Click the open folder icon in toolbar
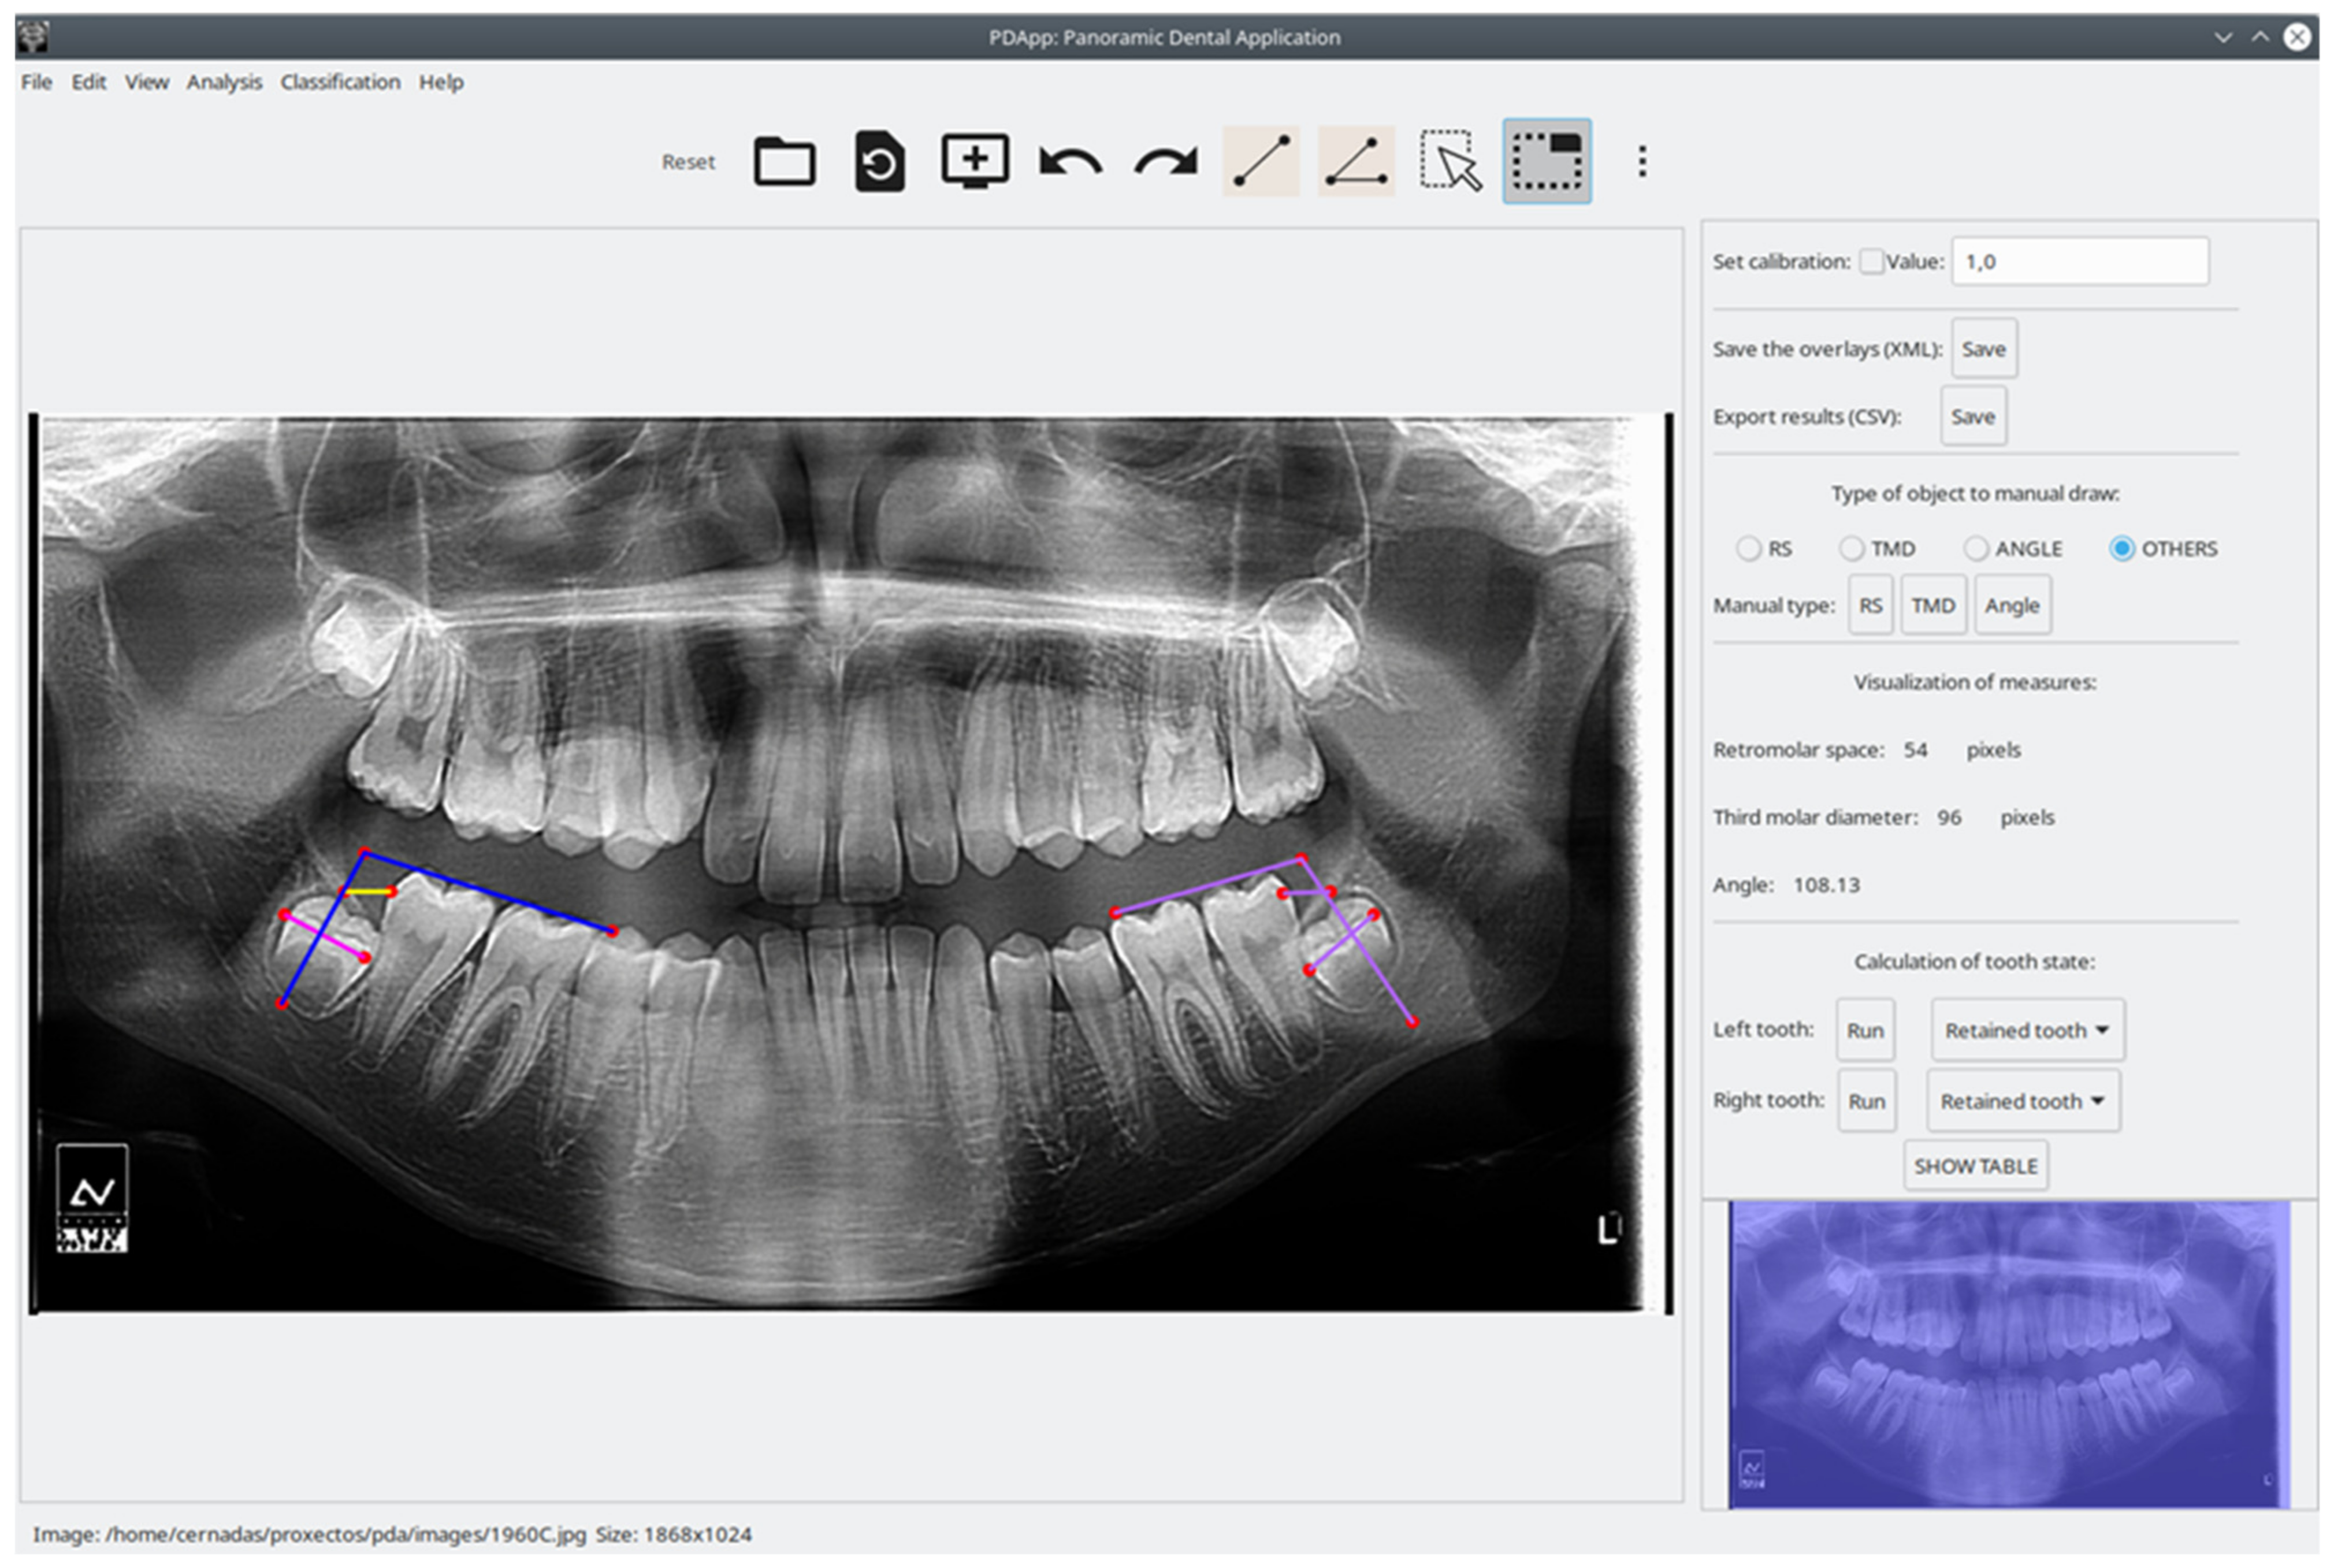This screenshot has width=2334, height=1568. pos(784,161)
